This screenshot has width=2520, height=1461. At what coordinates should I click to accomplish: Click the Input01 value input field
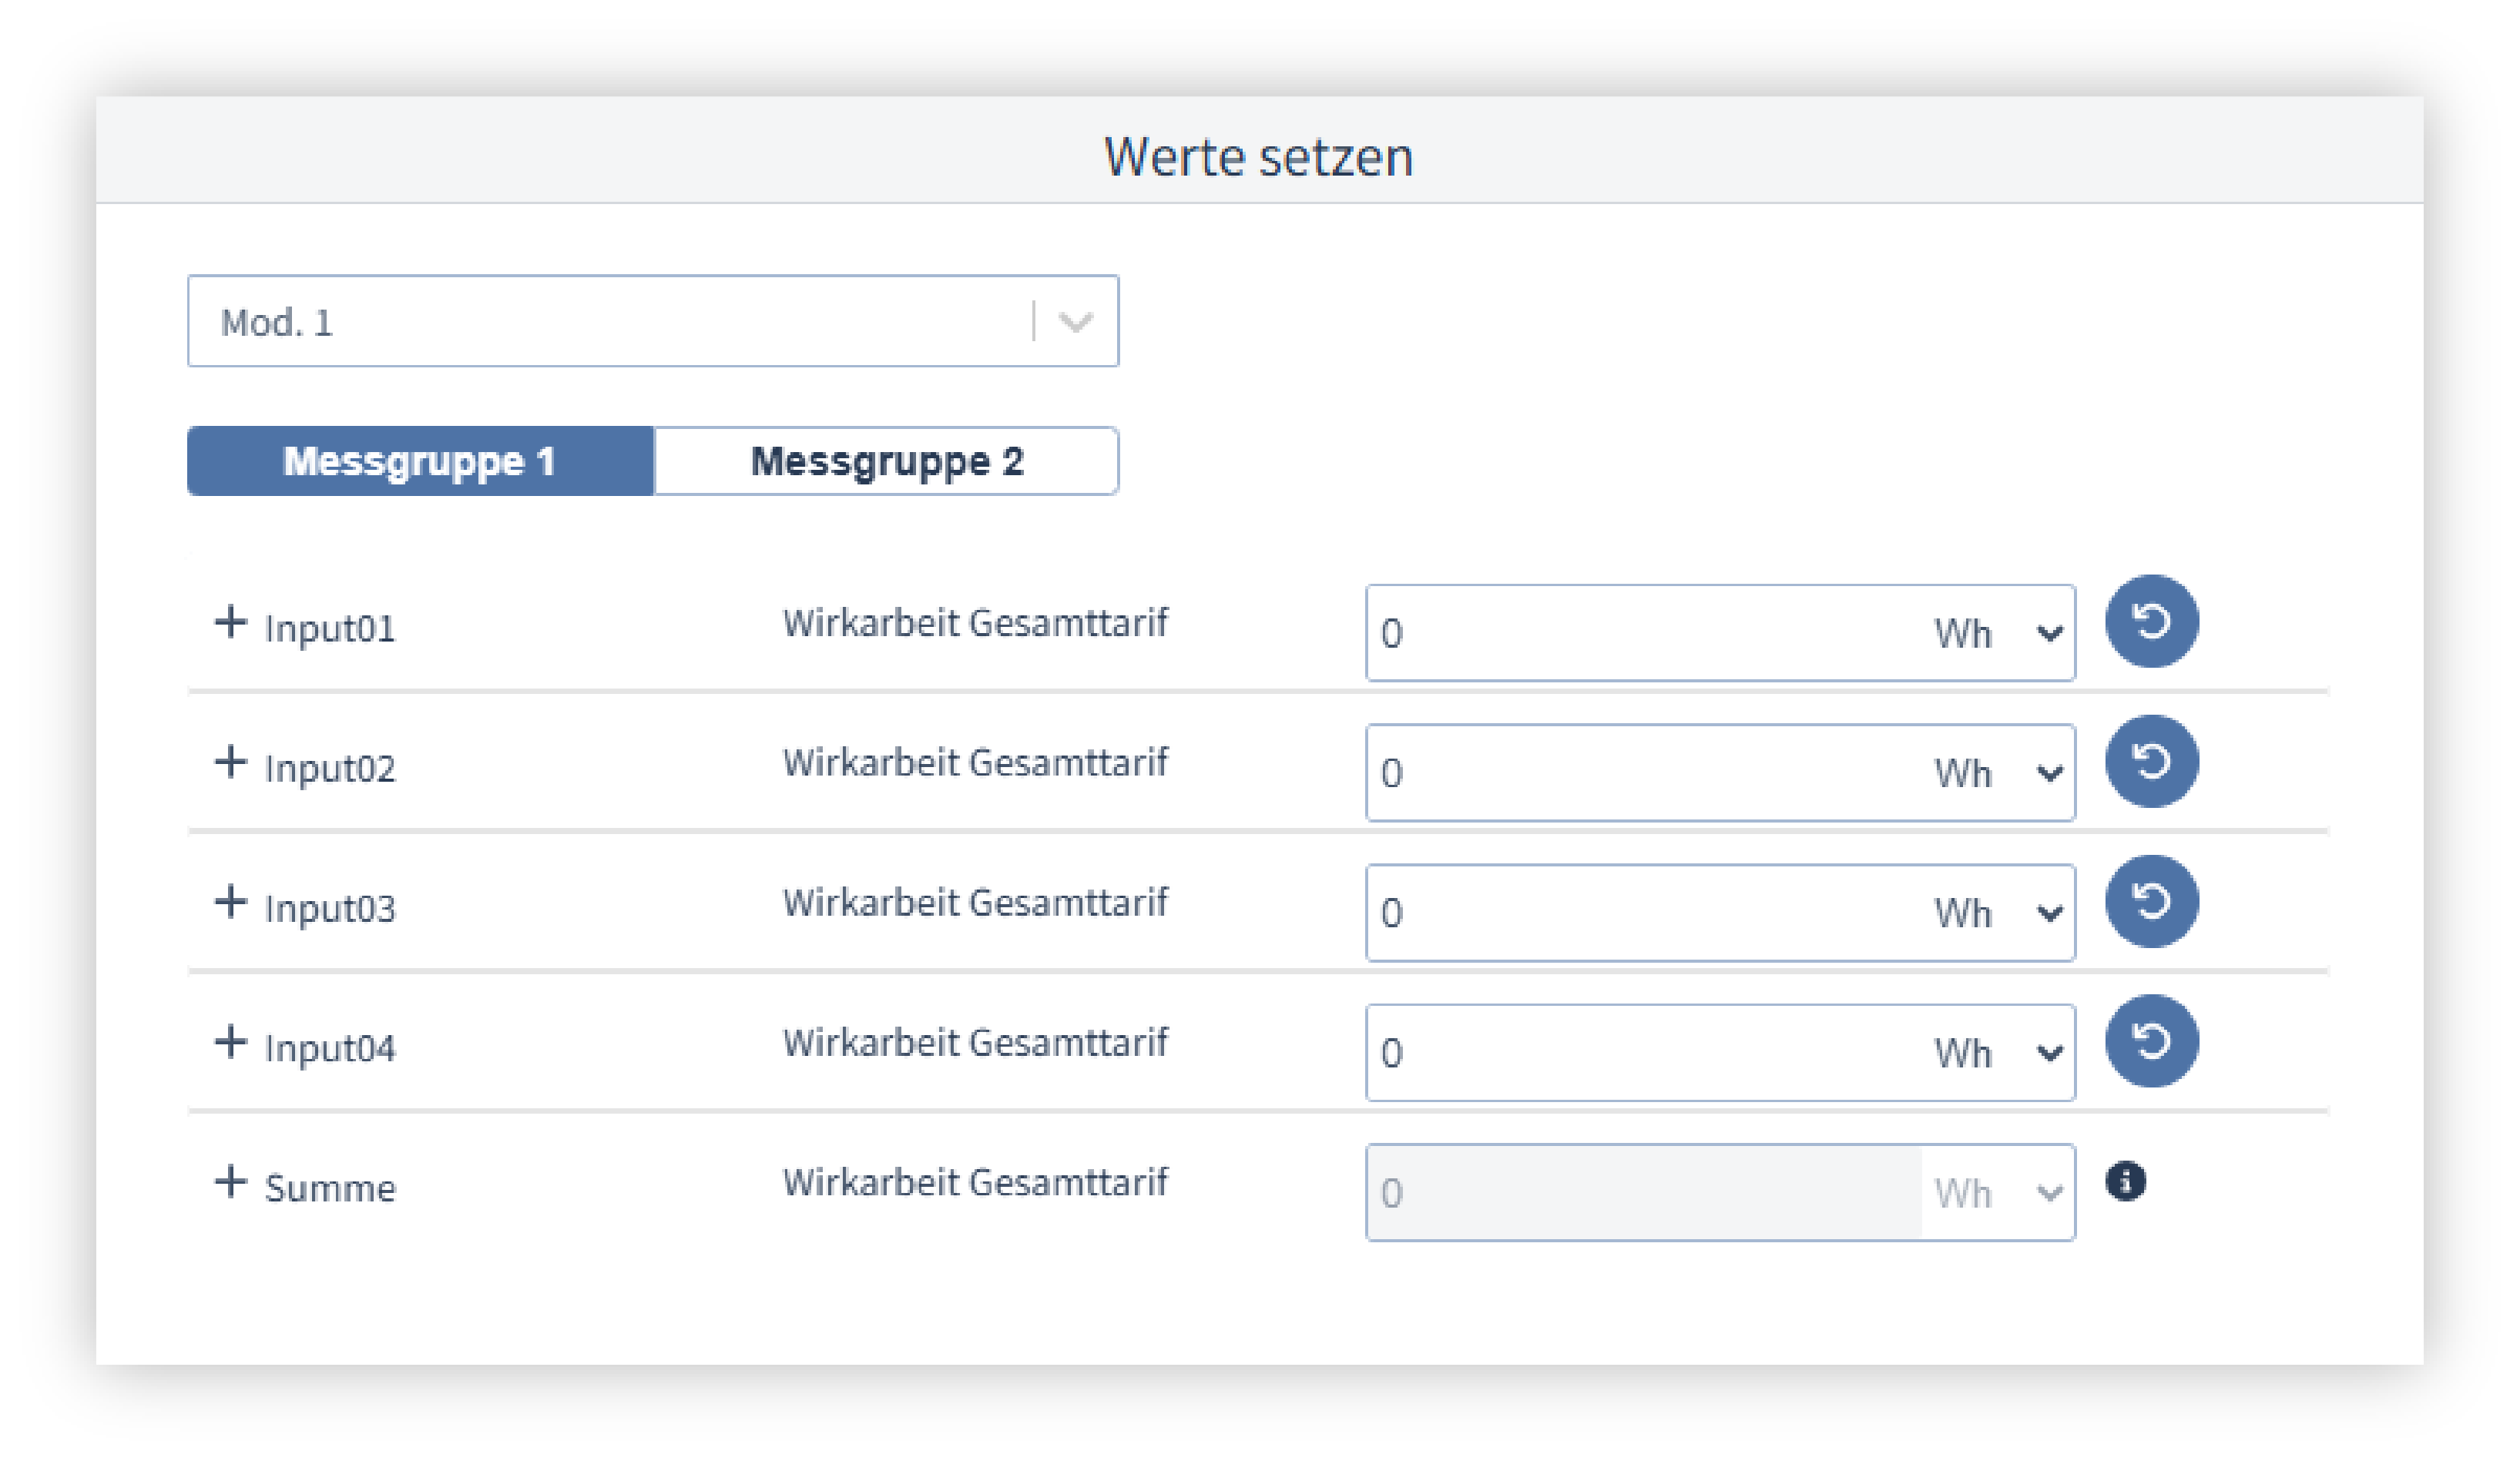point(1640,634)
